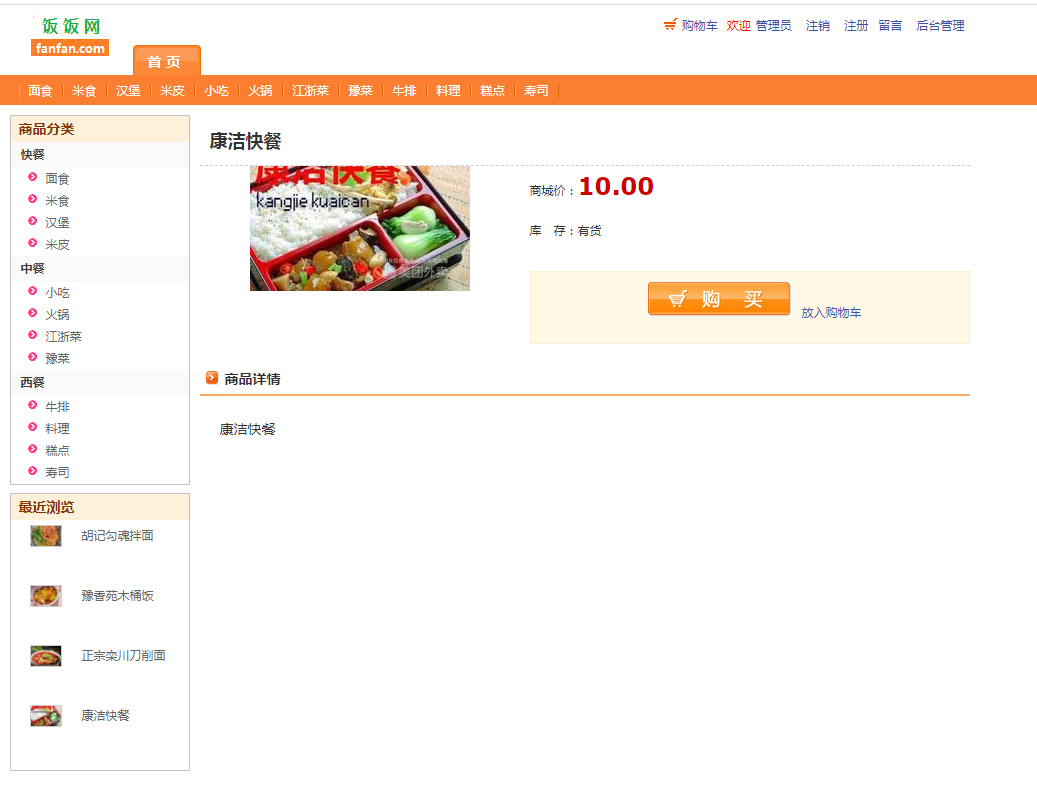Screen dimensions: 1037x789
Task: Click pink bullet icon next to 汉堡
Action: pos(32,221)
